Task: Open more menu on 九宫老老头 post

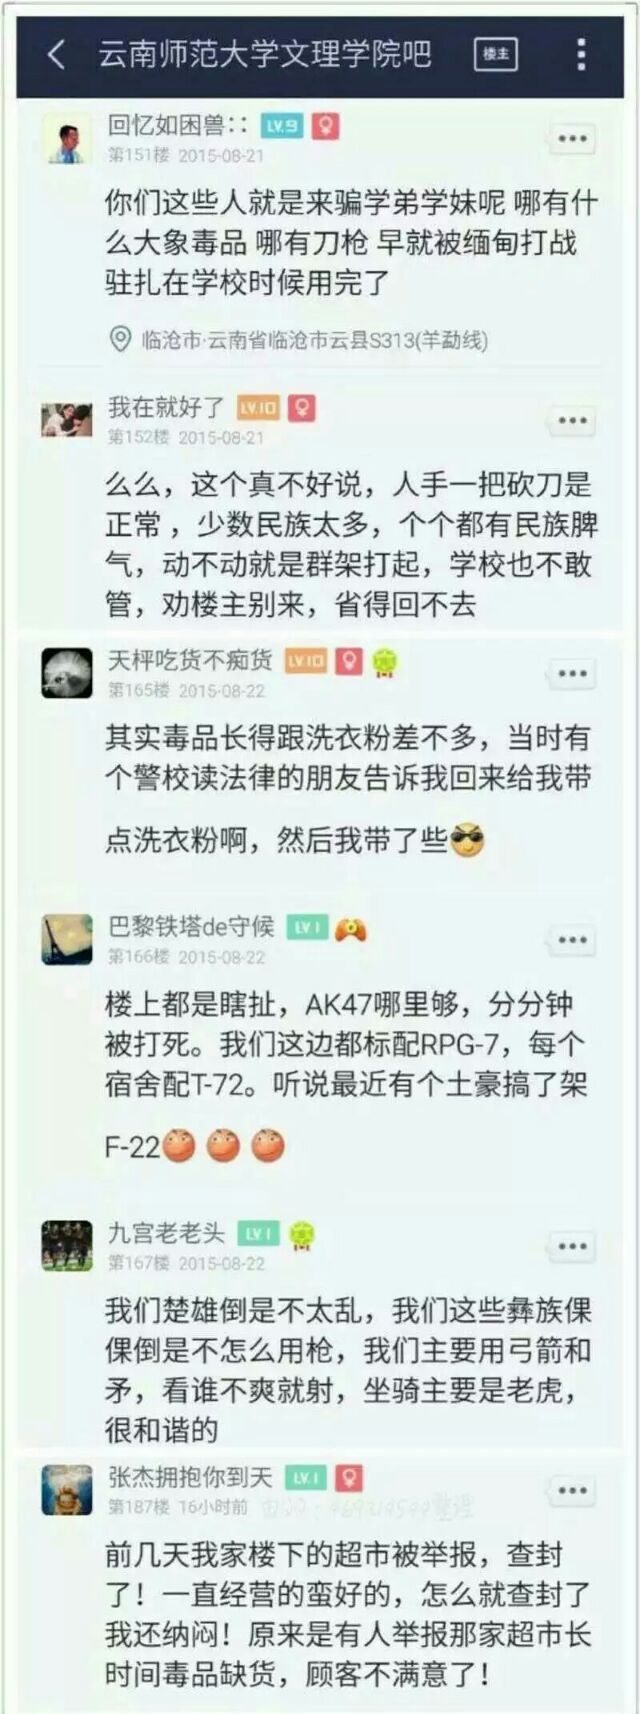Action: [572, 1246]
